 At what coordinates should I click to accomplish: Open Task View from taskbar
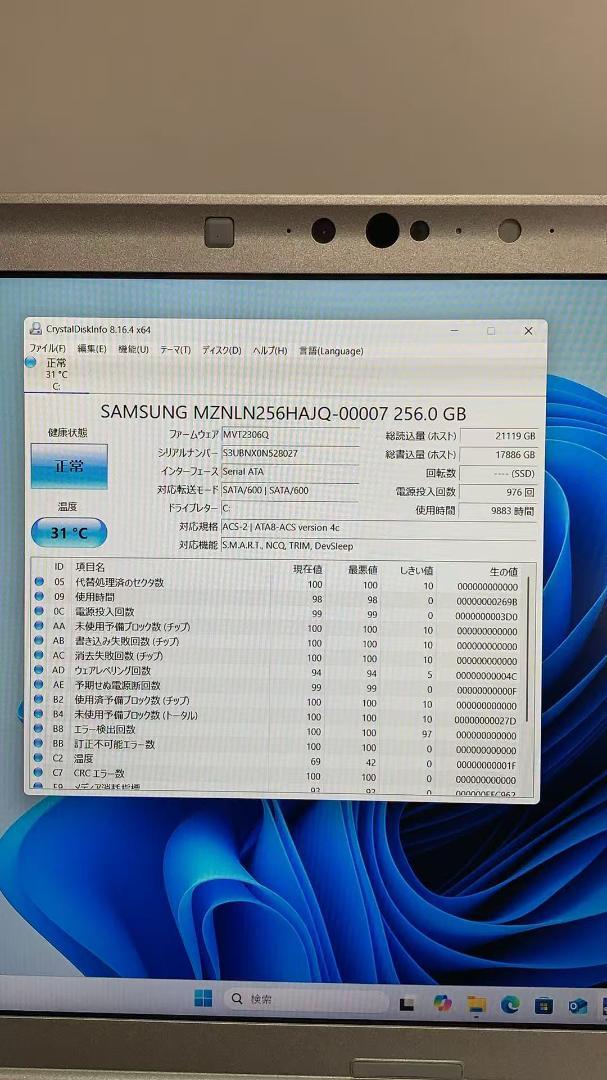point(407,1004)
